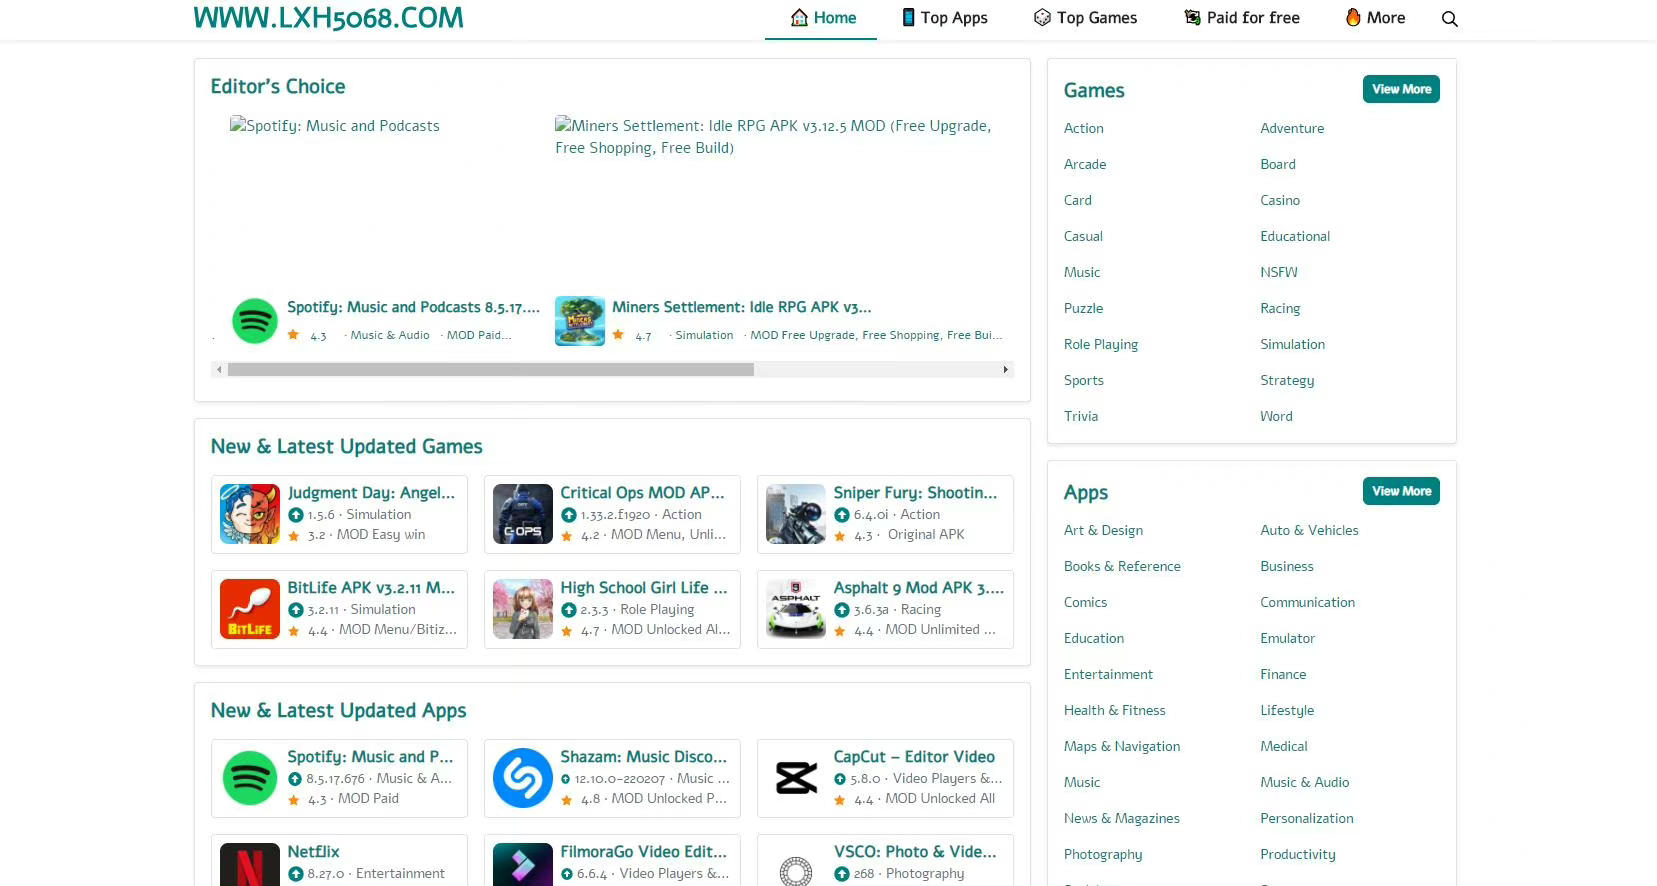
Task: Open the Personalization category
Action: coord(1306,818)
